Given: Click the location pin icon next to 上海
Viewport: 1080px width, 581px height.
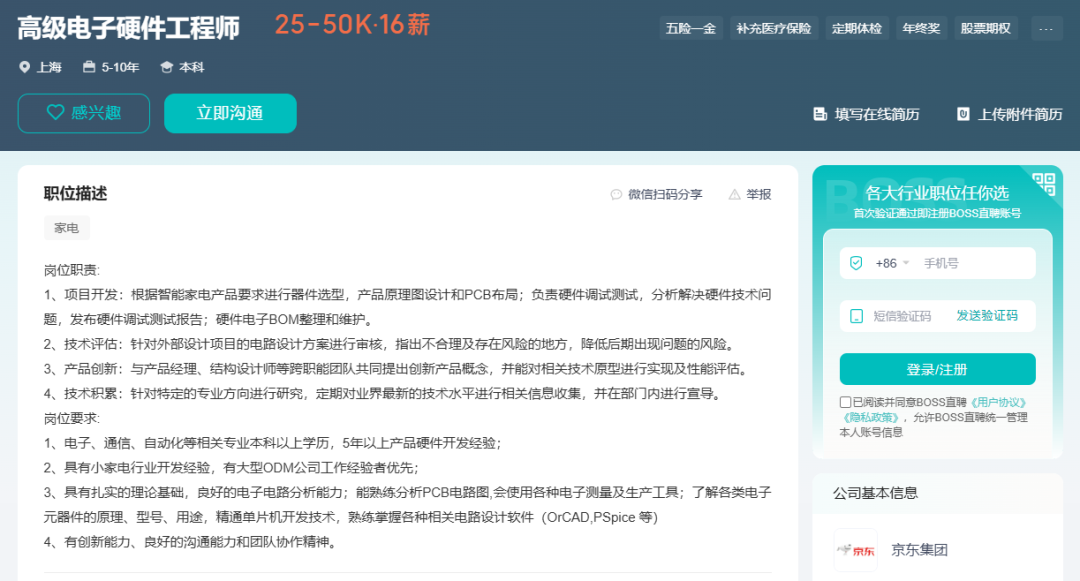Looking at the screenshot, I should point(24,67).
